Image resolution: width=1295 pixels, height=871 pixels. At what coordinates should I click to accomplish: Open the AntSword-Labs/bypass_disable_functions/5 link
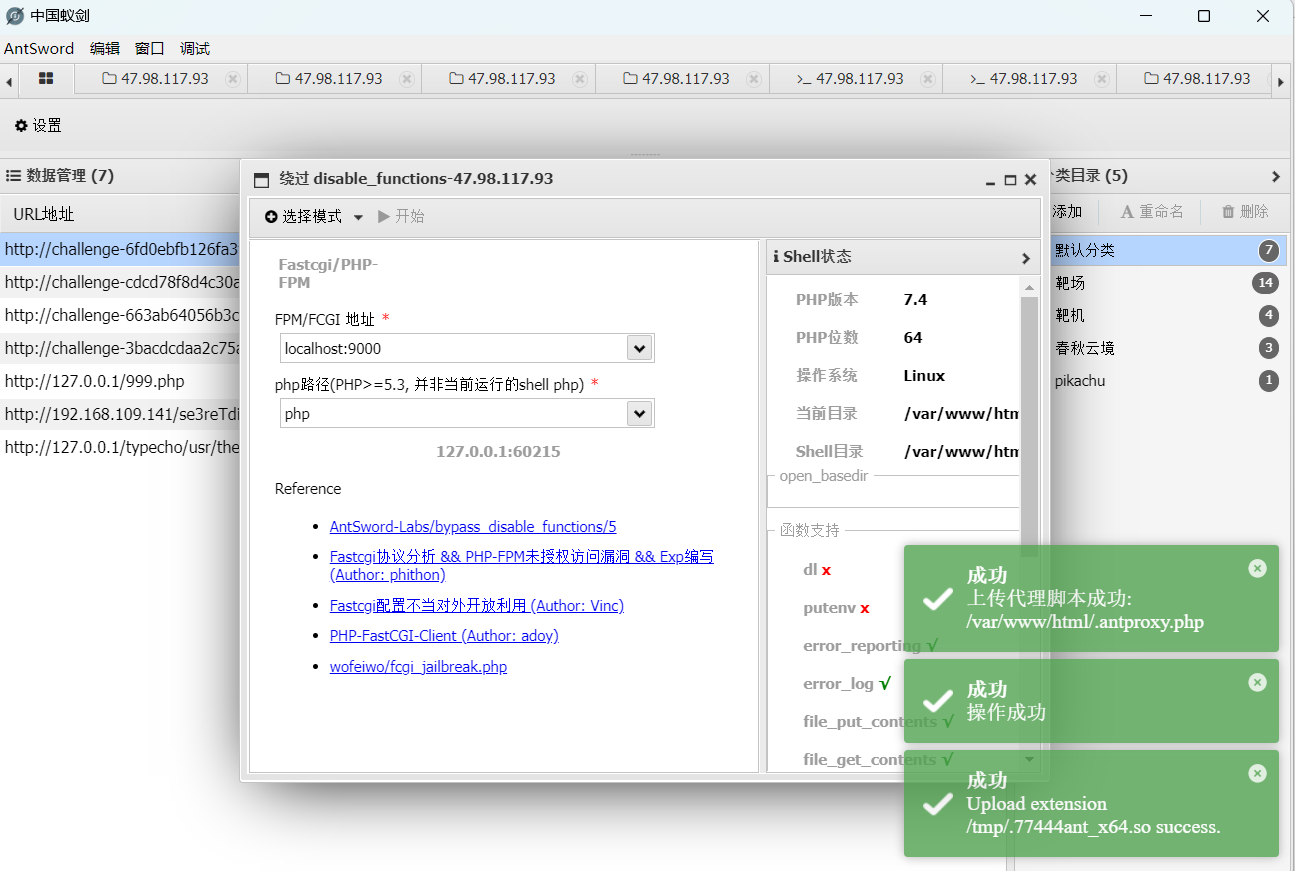(x=473, y=527)
